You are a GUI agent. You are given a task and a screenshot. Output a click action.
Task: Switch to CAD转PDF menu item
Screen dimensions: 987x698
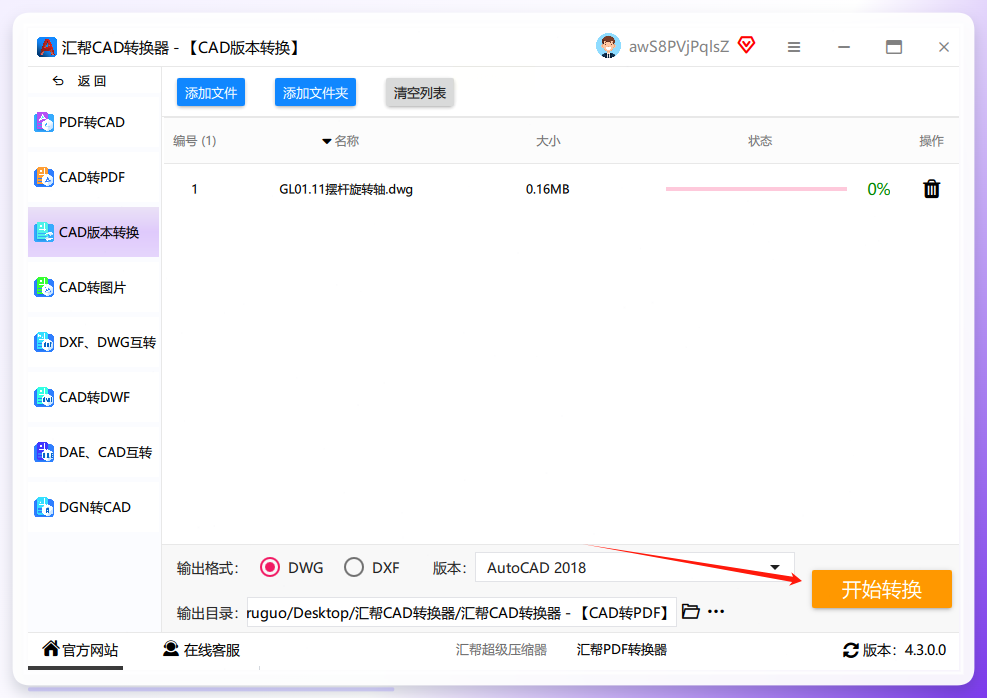(x=93, y=177)
